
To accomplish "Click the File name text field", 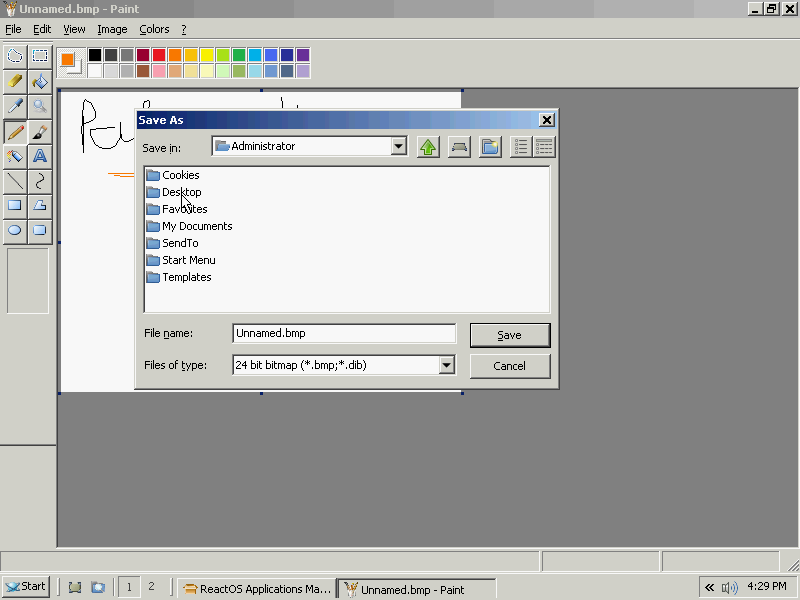I will point(343,333).
